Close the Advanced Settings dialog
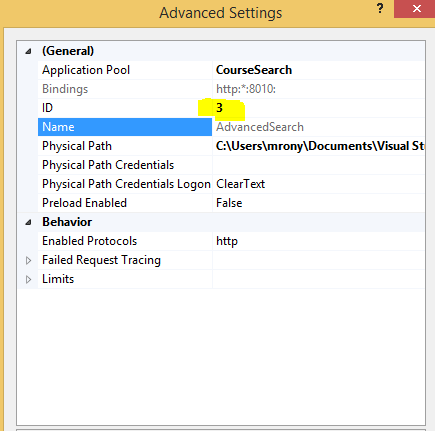Image resolution: width=435 pixels, height=431 pixels. pyautogui.click(x=416, y=9)
